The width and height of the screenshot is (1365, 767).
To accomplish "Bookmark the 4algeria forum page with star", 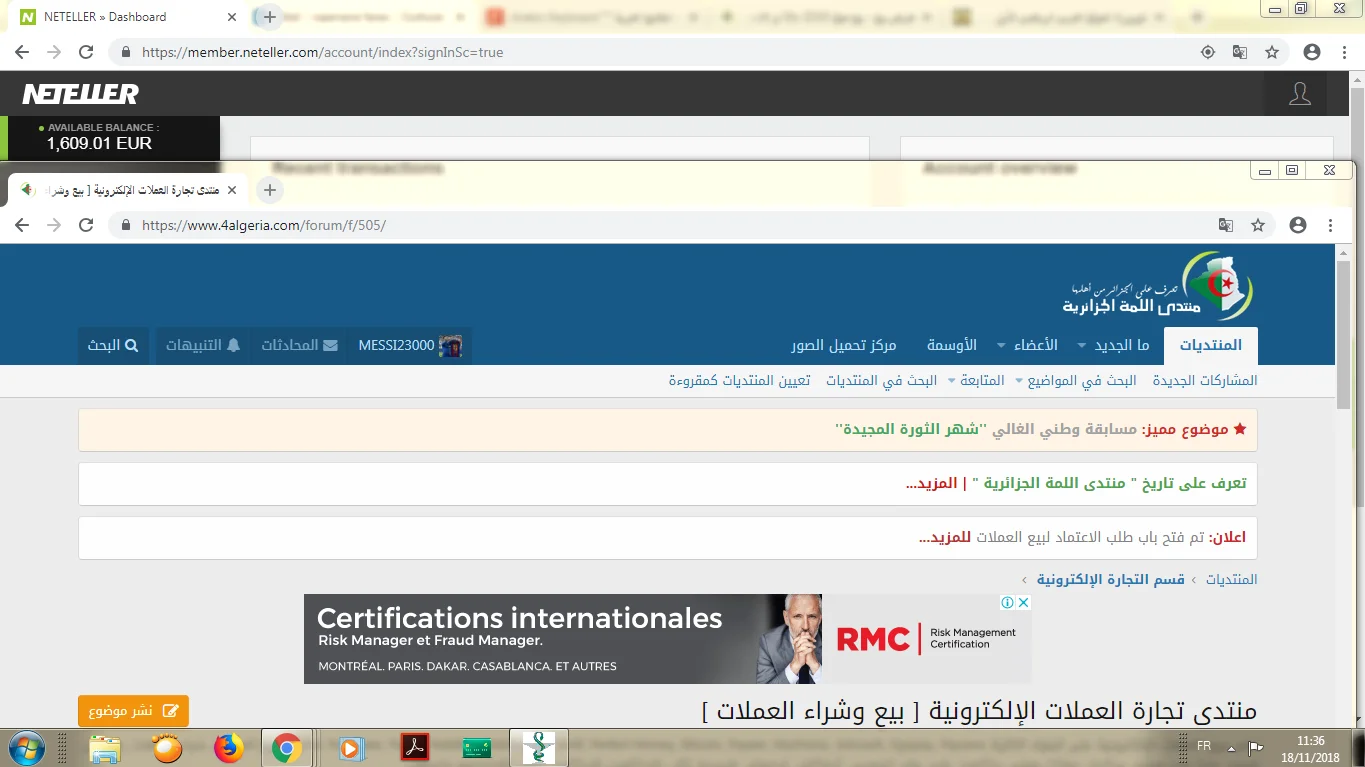I will [1258, 226].
